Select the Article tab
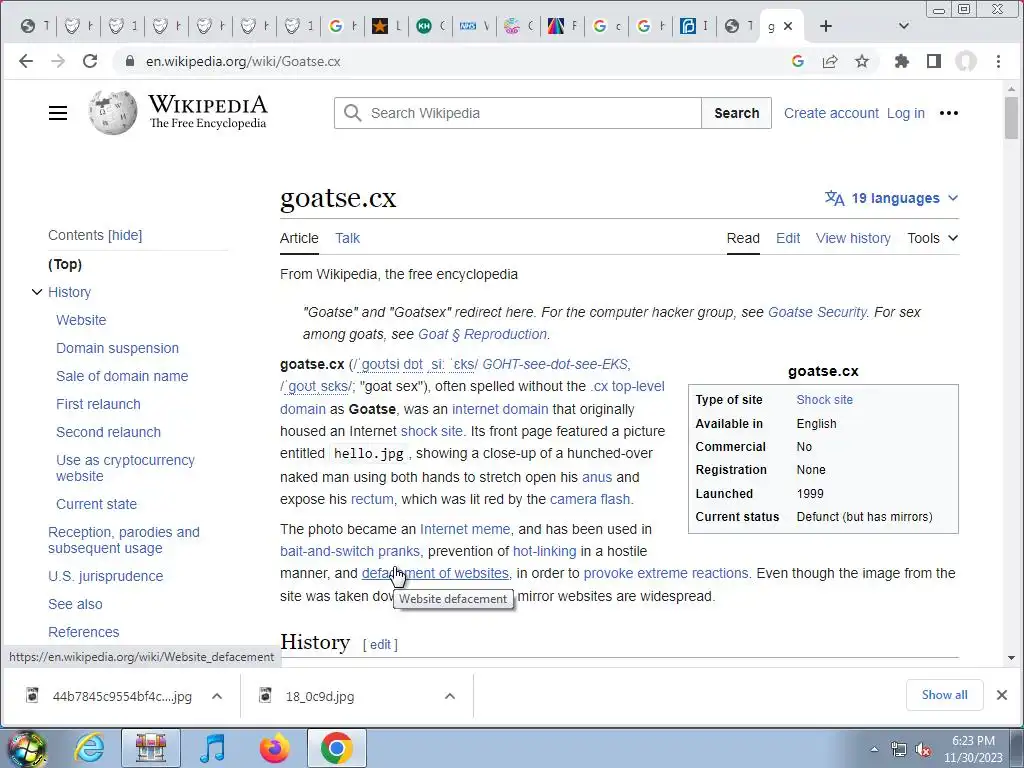The height and width of the screenshot is (768, 1024). tap(299, 238)
